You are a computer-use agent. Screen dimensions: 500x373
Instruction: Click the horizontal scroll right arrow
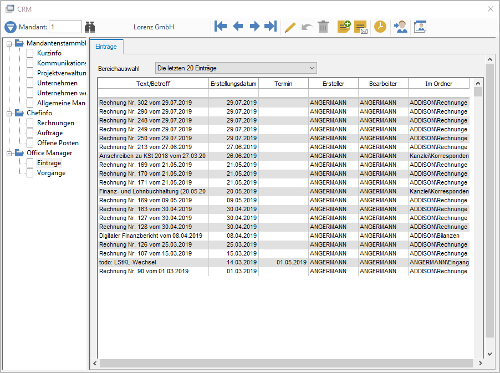click(480, 363)
